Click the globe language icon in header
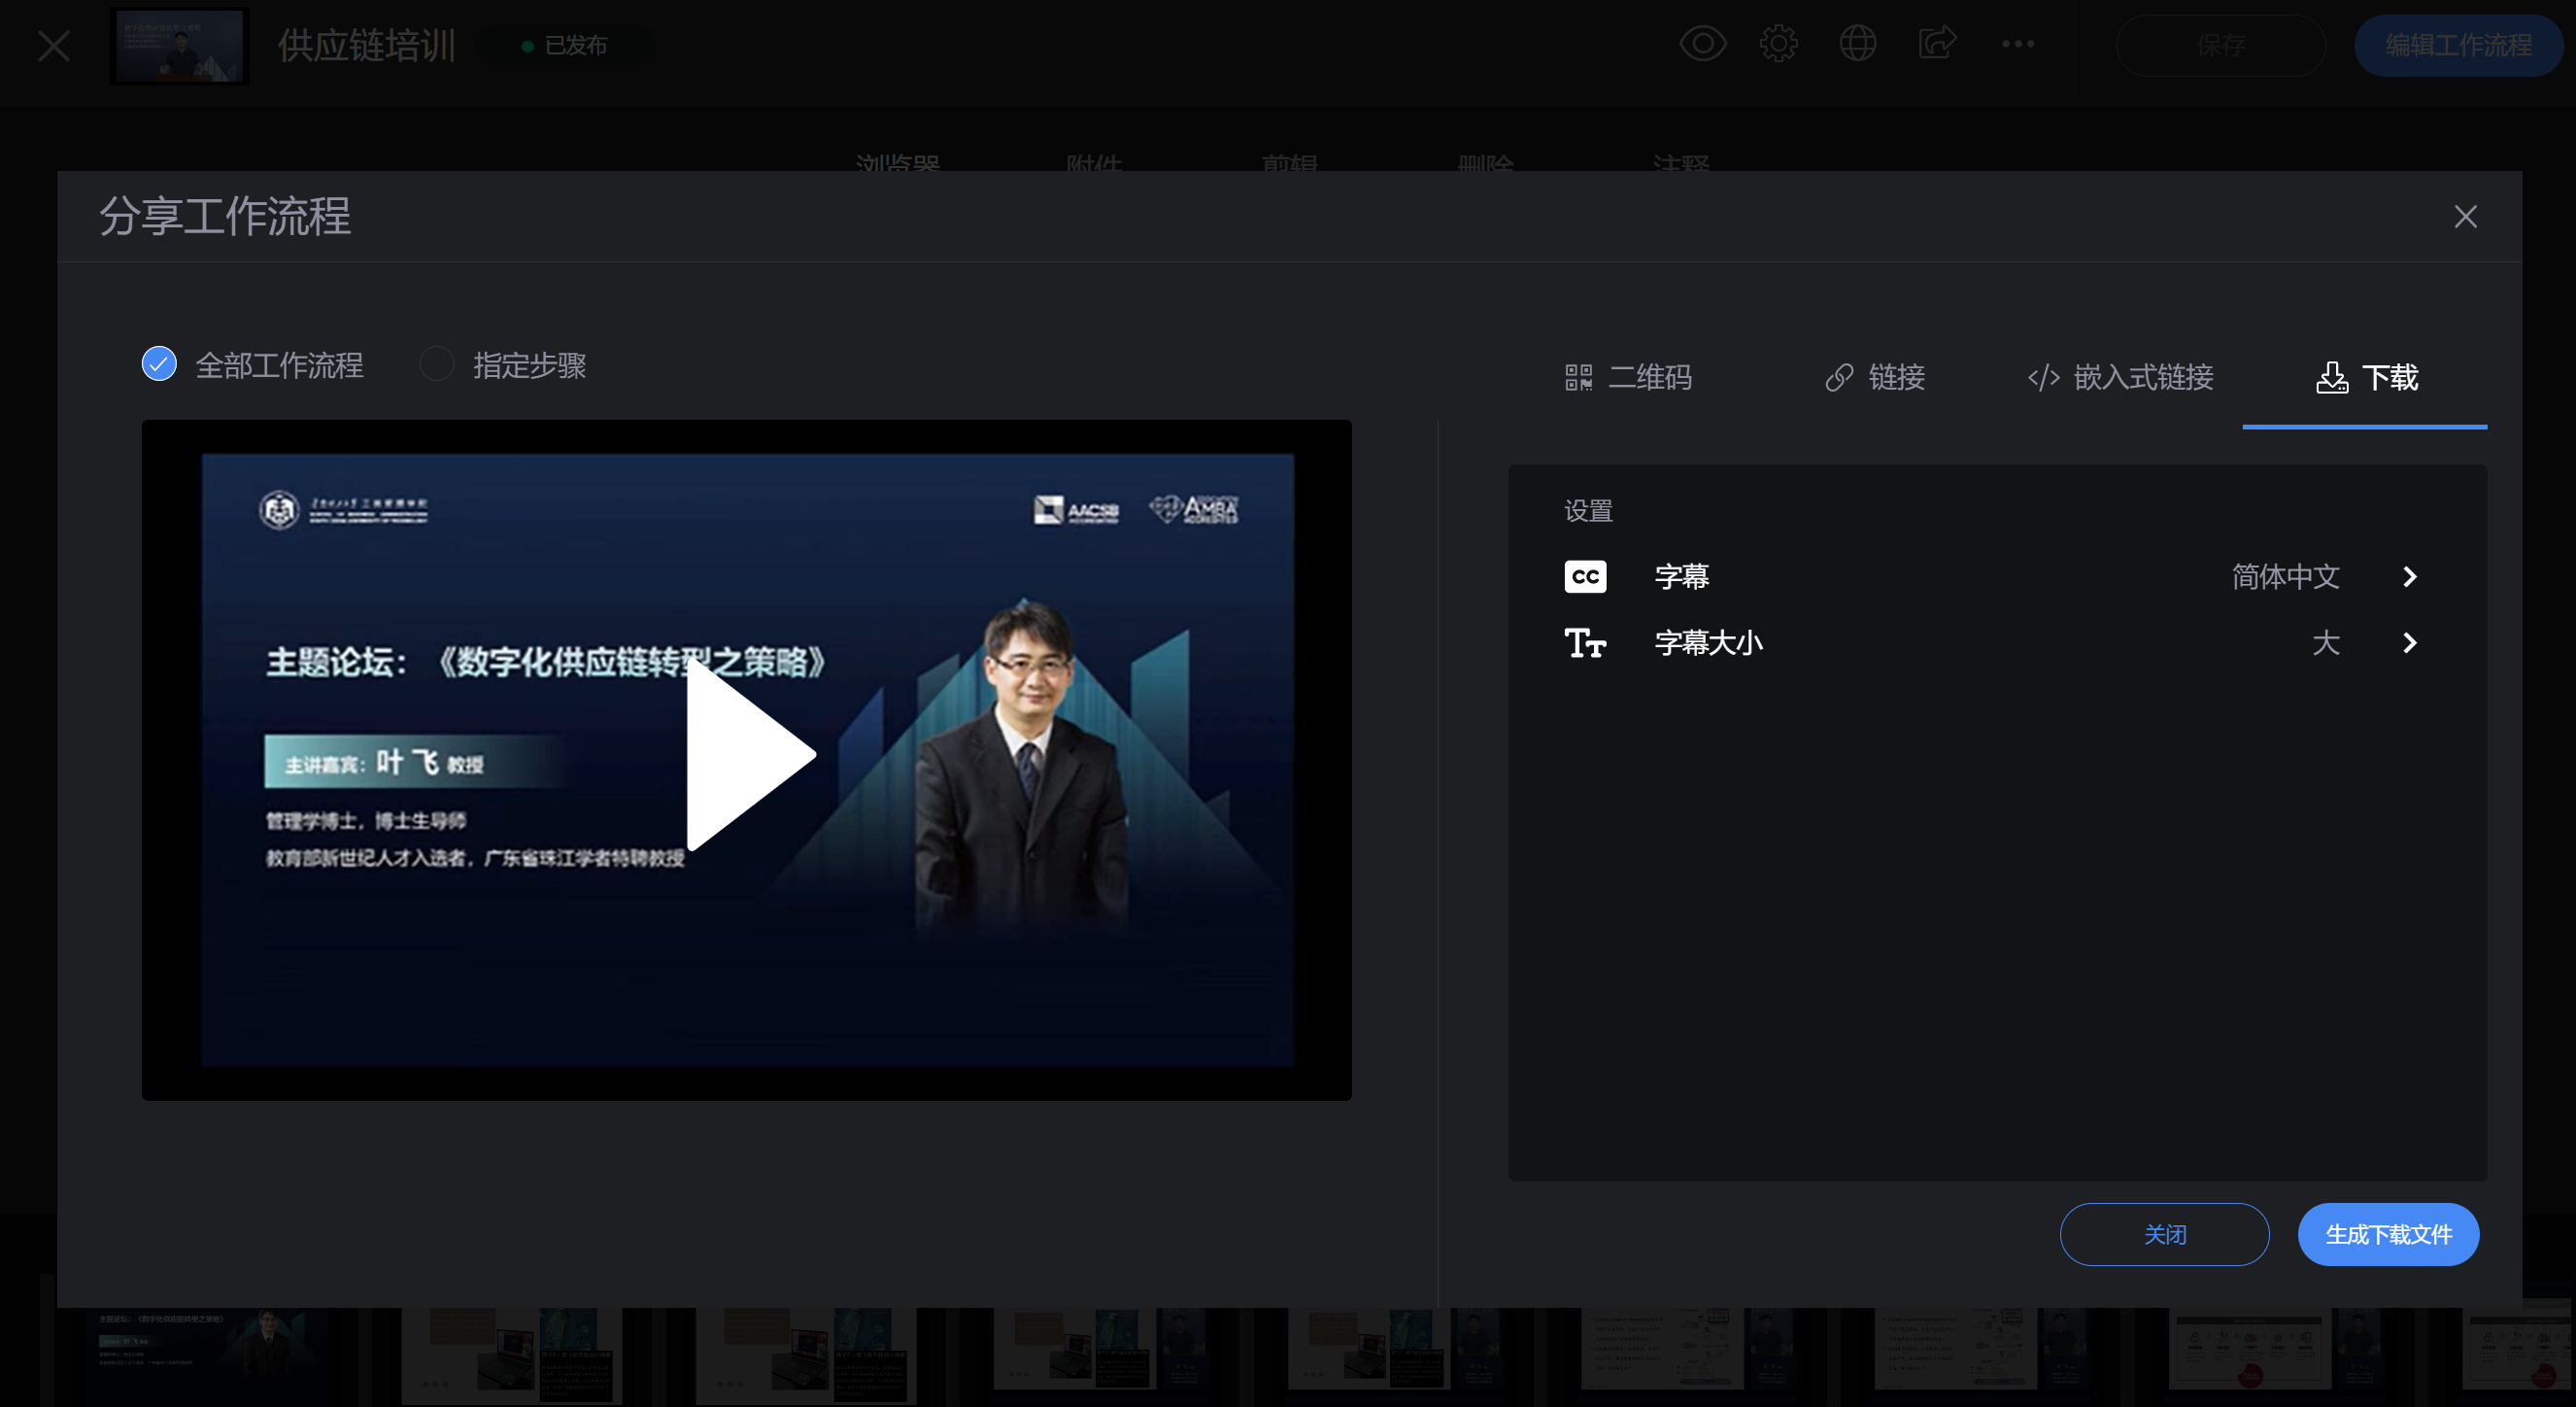 pos(1857,44)
